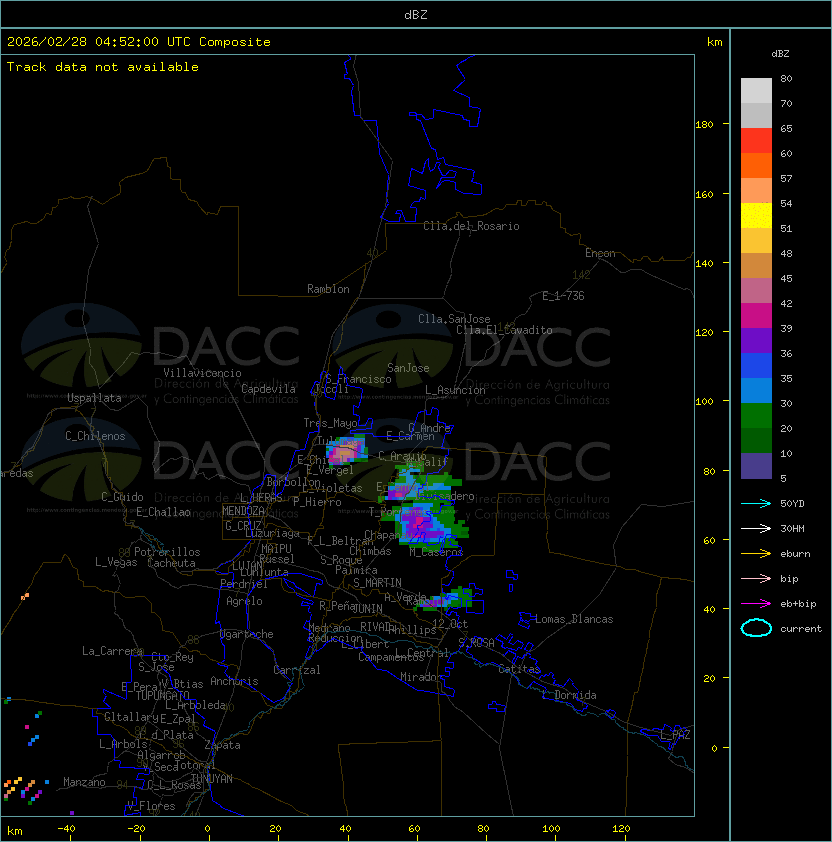Click the 'C_Guido' map label
Screen dimensions: 832x842
coord(122,497)
